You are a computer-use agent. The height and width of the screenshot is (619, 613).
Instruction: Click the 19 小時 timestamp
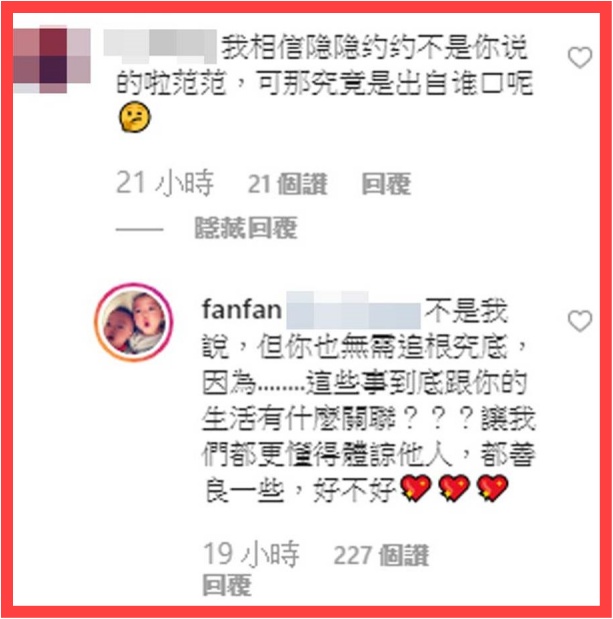(251, 554)
